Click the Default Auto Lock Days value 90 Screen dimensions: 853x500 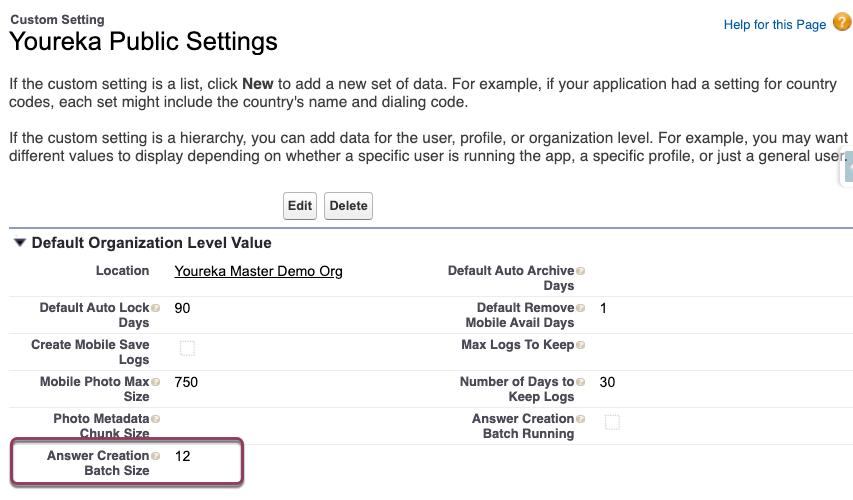[x=182, y=308]
